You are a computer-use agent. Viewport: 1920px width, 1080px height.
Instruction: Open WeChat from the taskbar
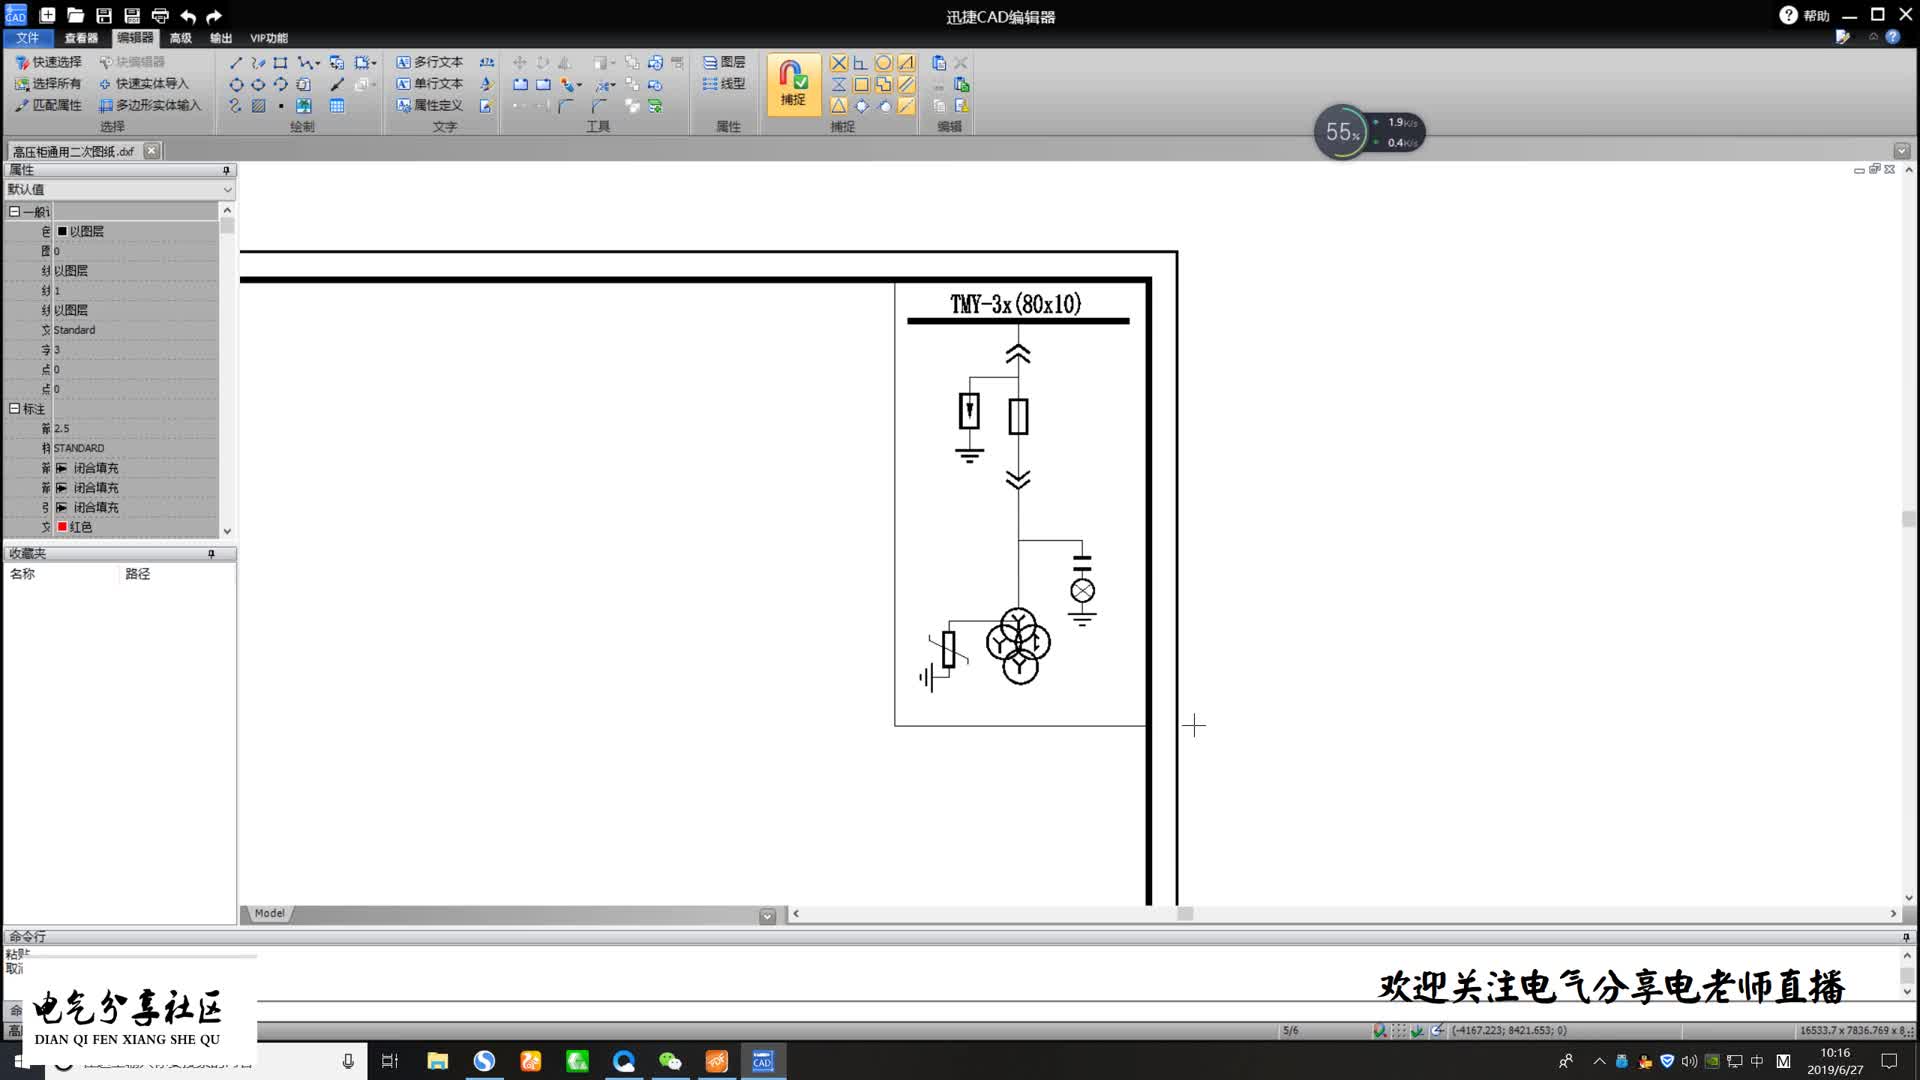click(670, 1061)
